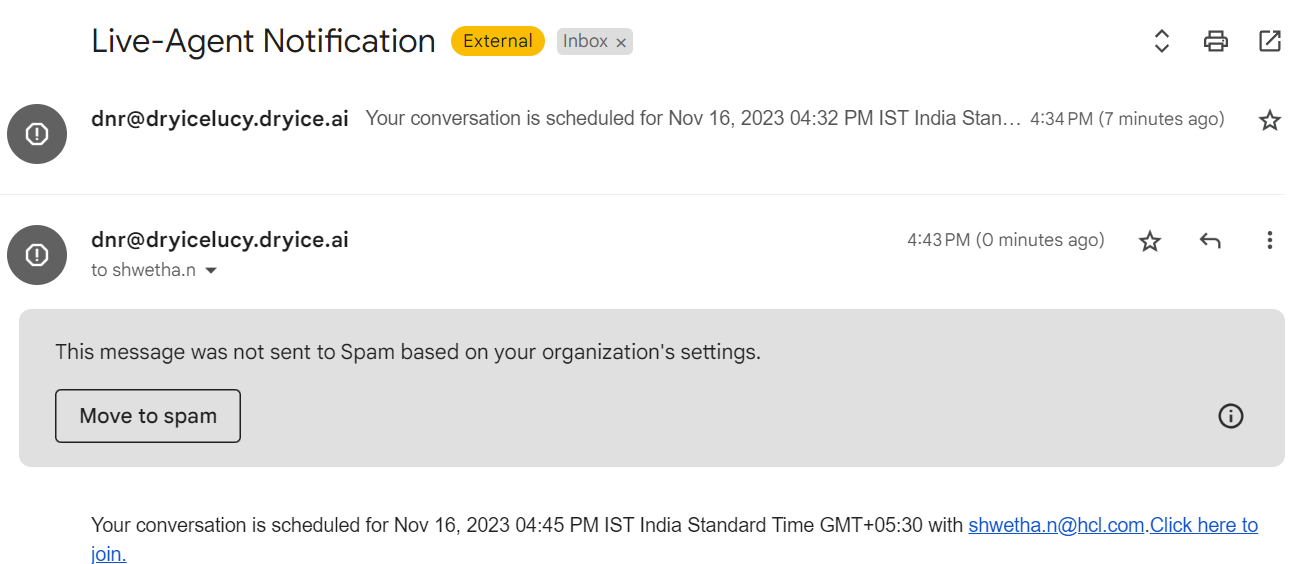Viewport: 1309px width, 564px height.
Task: Expand recipient details next to shwetha.n
Action: [x=211, y=271]
